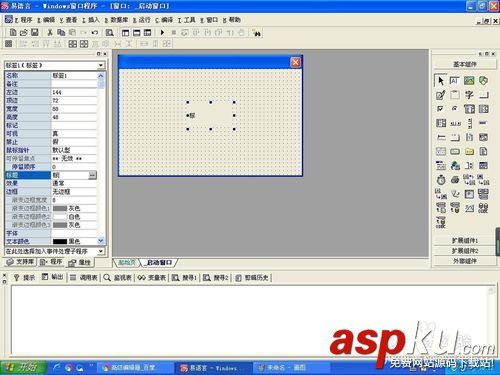Open the 提示 output tab
The height and width of the screenshot is (375, 500).
24,277
